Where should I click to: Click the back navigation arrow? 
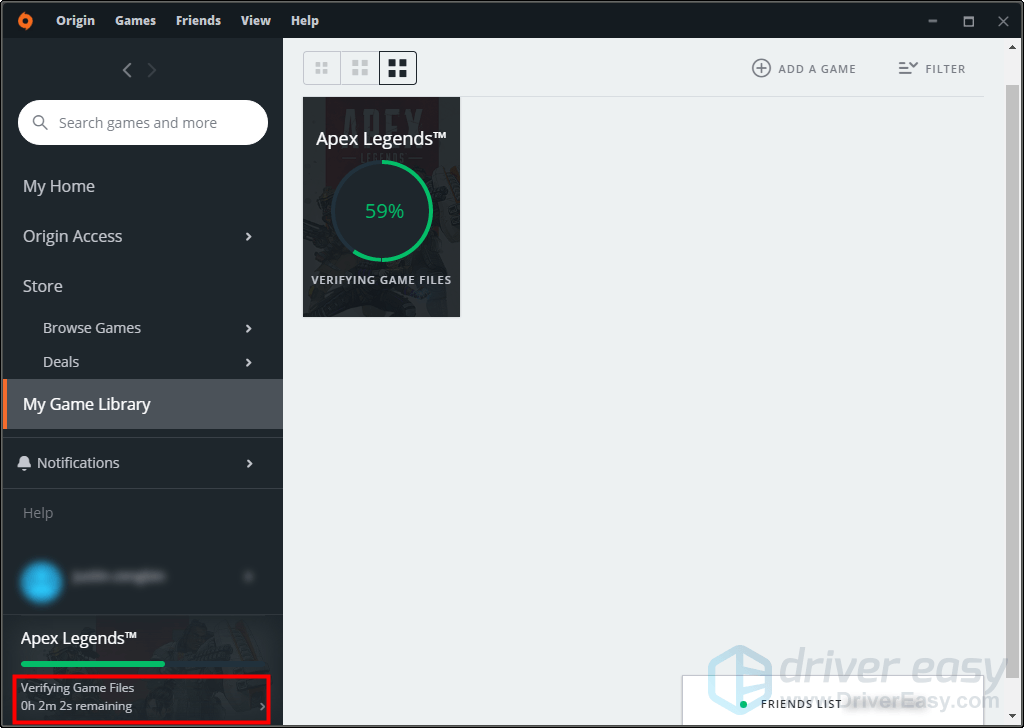coord(127,70)
